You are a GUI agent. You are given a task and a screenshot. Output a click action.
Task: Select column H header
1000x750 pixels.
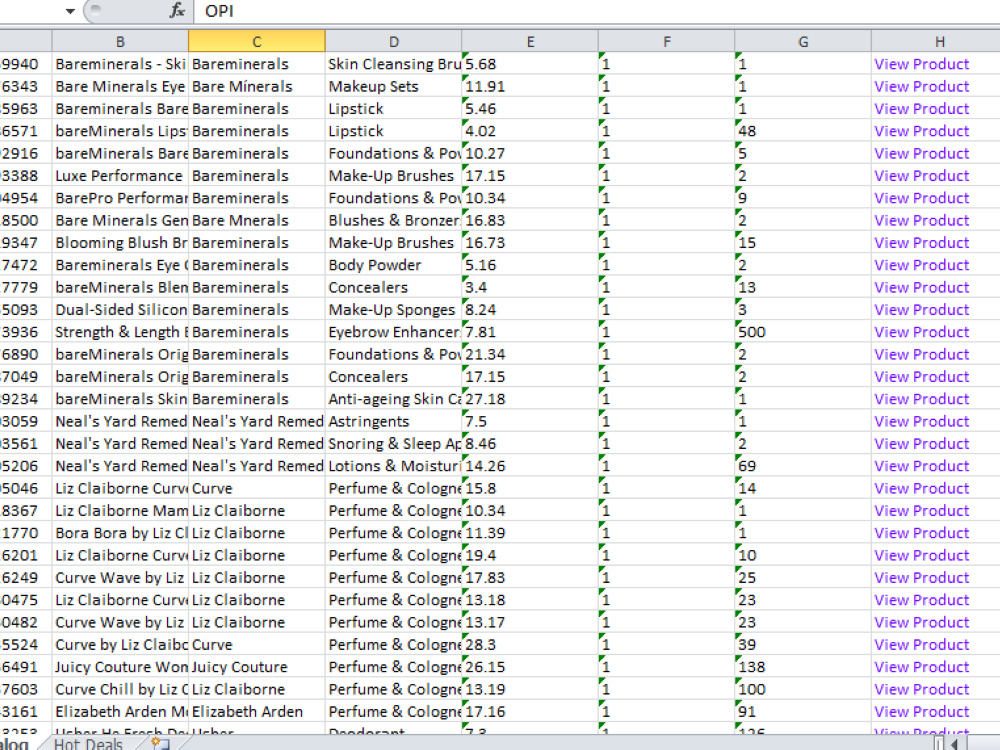pyautogui.click(x=939, y=41)
